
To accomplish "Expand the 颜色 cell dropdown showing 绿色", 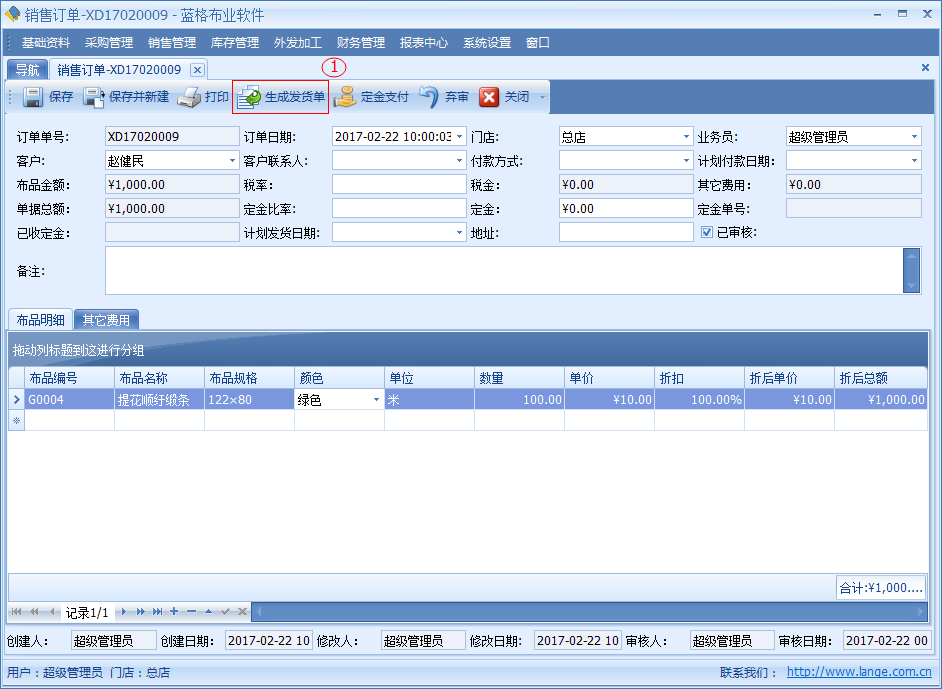I will coord(377,400).
